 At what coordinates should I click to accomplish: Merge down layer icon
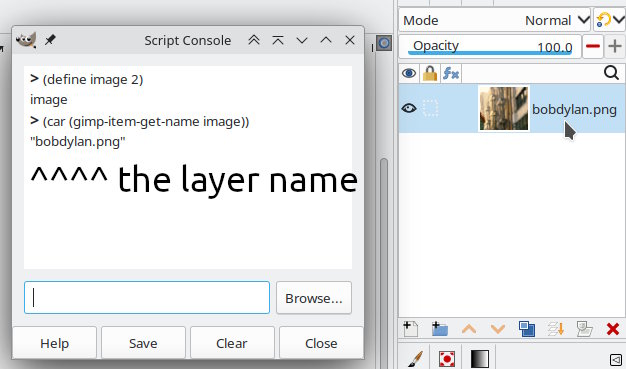[x=555, y=329]
